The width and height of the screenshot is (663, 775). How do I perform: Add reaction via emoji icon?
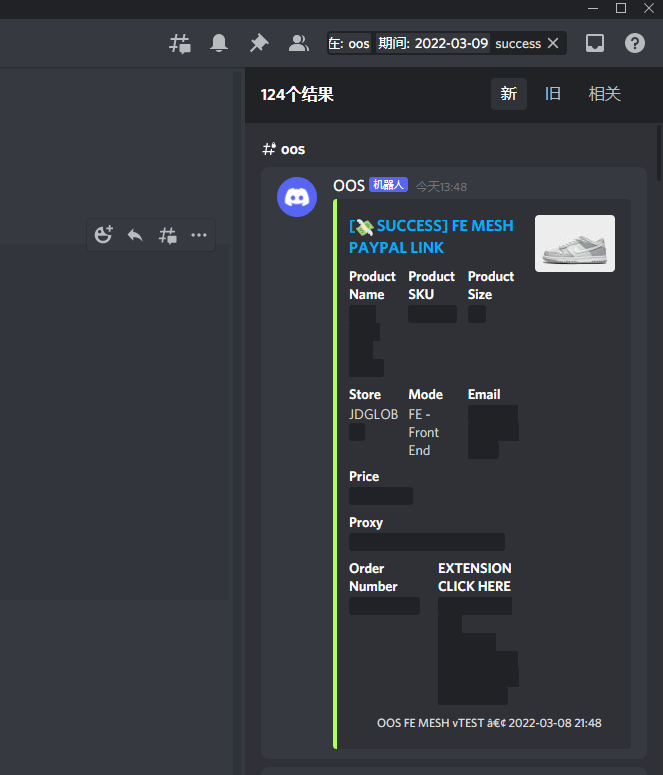tap(104, 235)
